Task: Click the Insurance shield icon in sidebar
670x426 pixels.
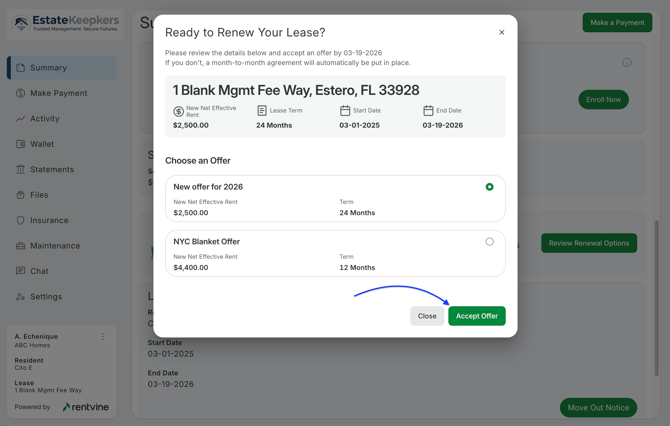Action: coord(20,220)
